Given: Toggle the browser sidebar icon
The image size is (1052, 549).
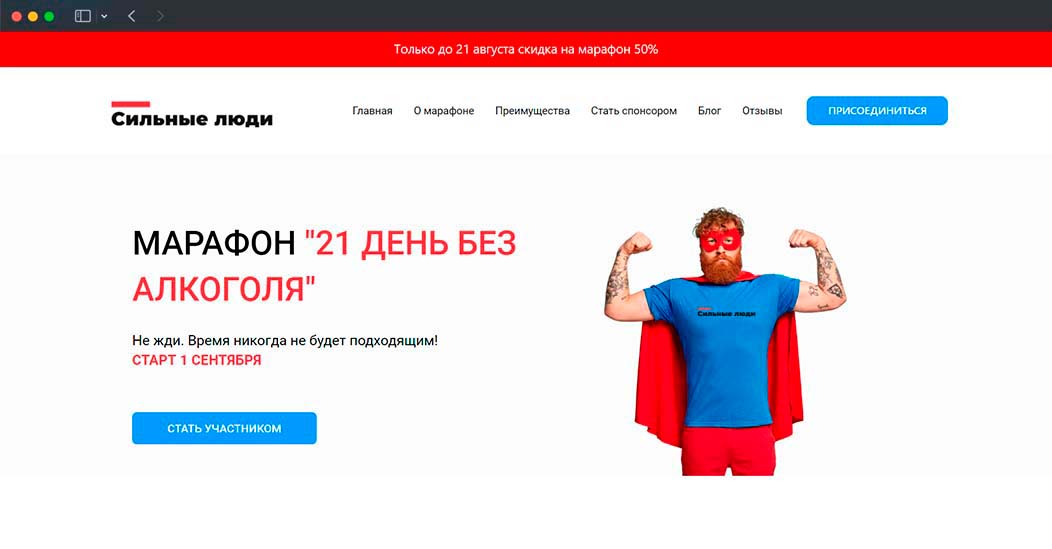Looking at the screenshot, I should point(83,16).
